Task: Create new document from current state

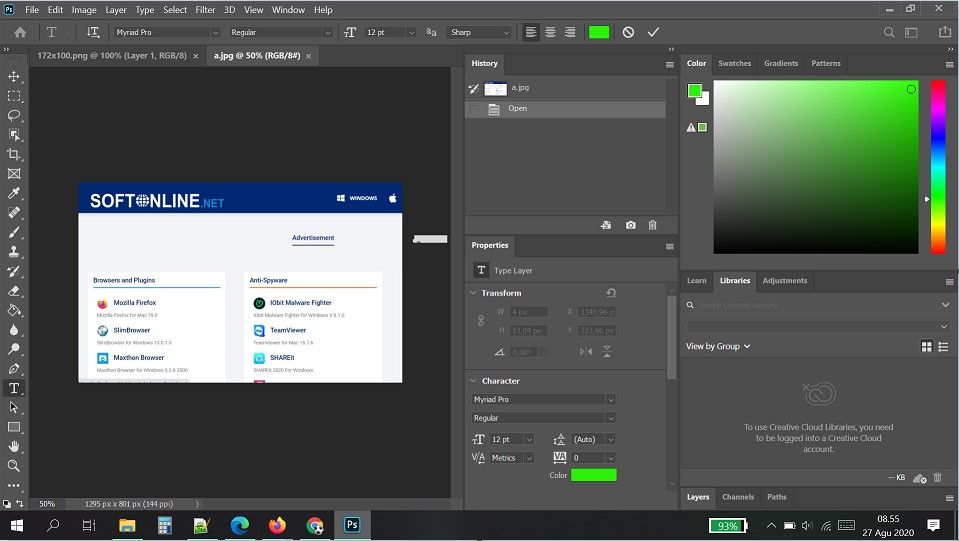Action: click(606, 225)
